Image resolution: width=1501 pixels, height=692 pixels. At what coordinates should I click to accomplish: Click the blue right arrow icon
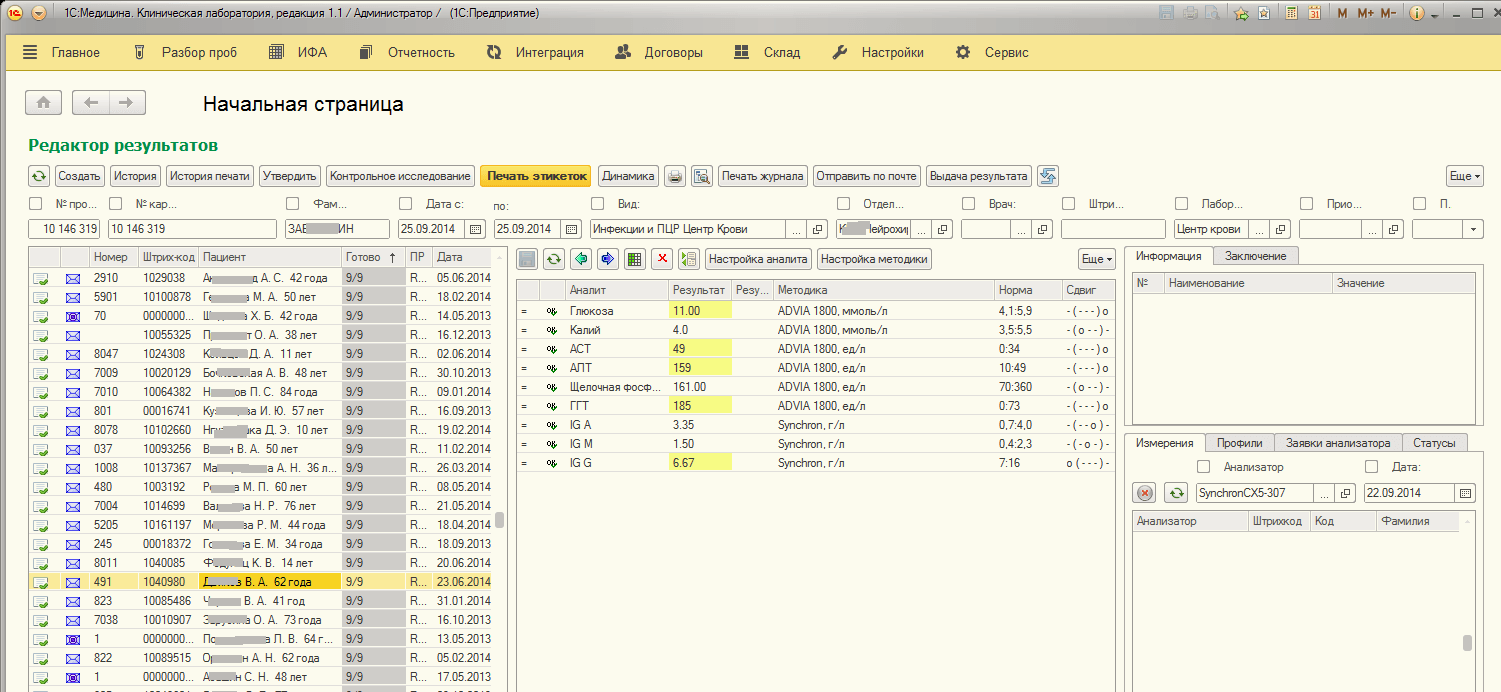pos(607,260)
